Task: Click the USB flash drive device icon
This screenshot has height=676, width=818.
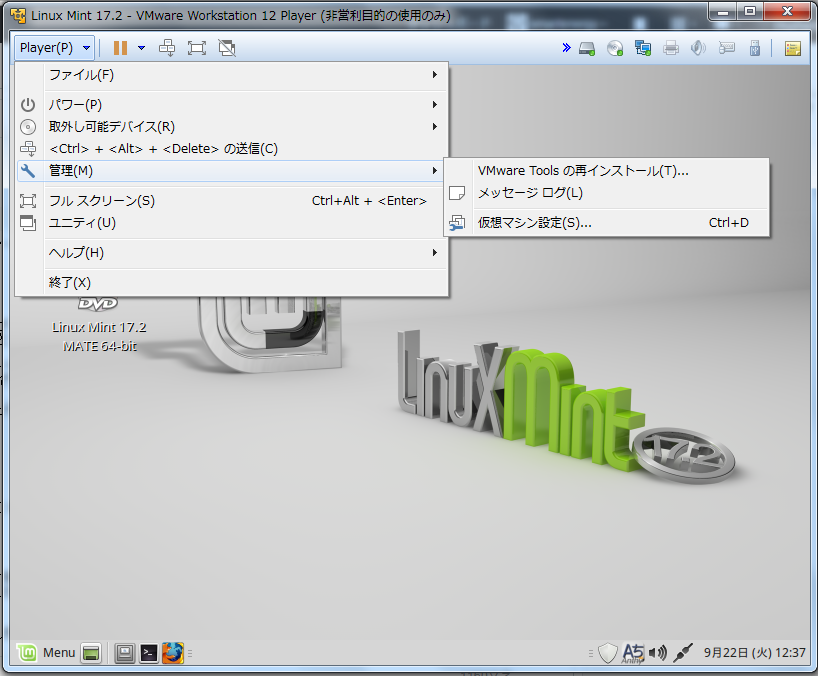Action: point(754,49)
